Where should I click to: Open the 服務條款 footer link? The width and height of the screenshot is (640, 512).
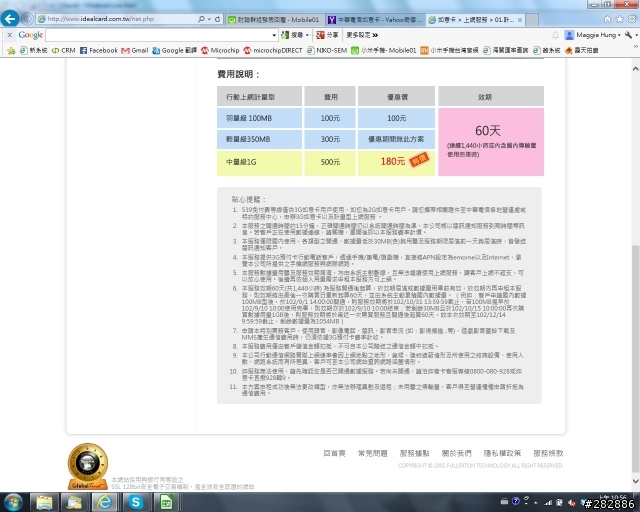coord(548,453)
